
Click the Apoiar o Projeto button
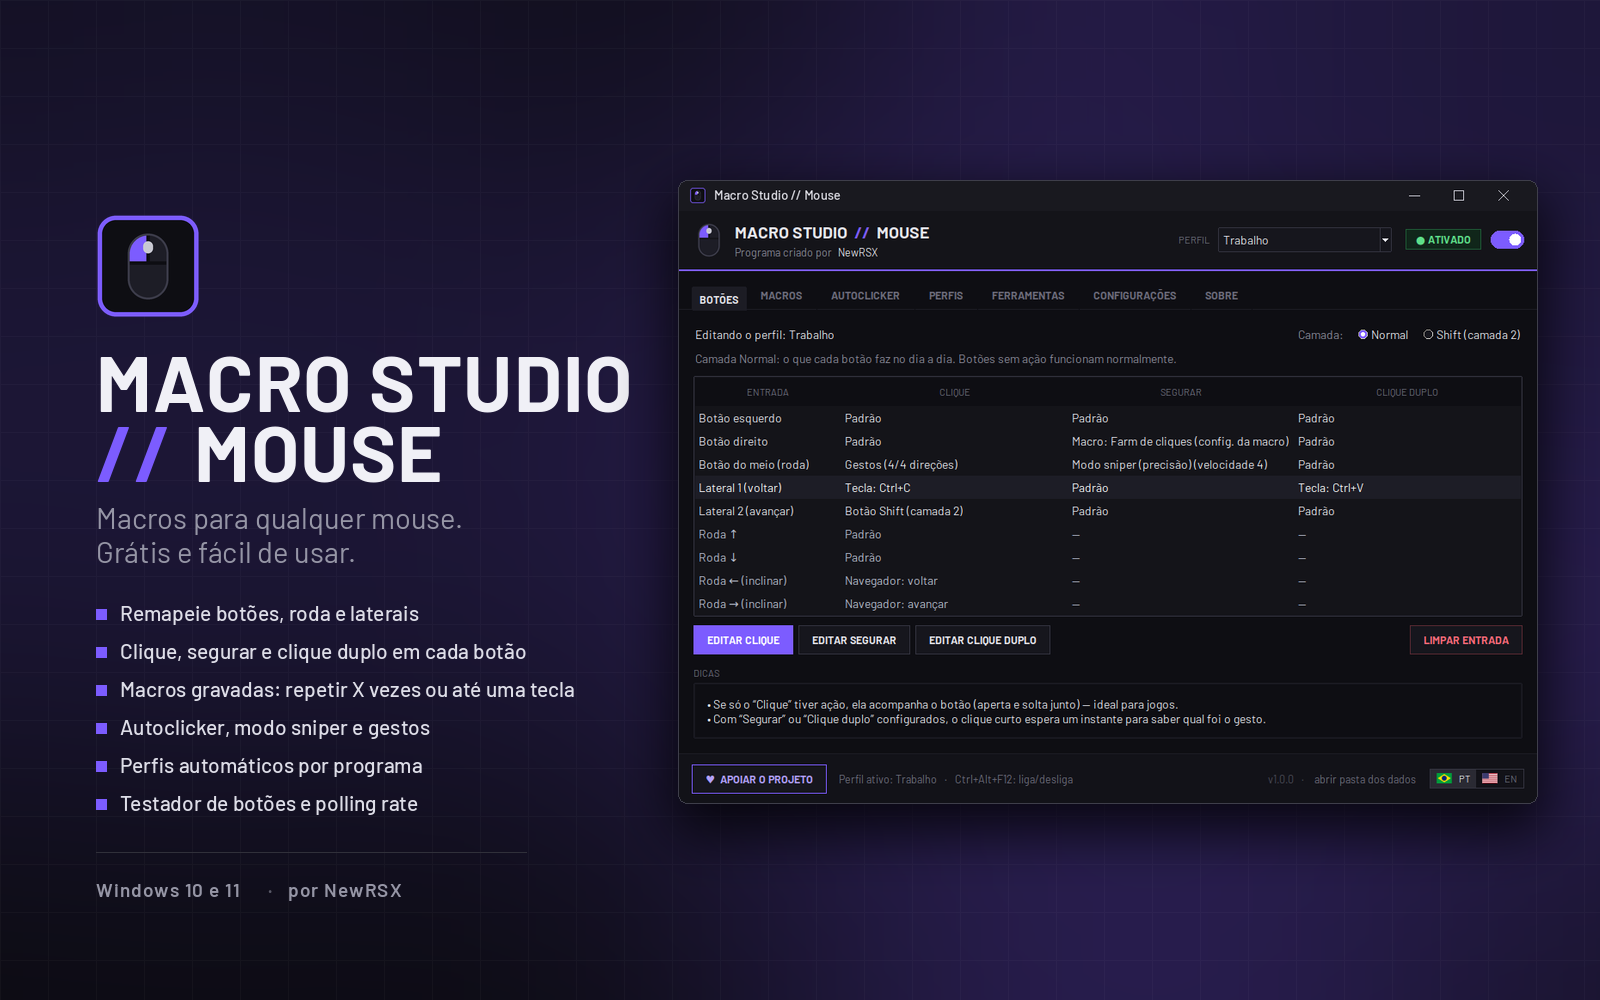[x=759, y=779]
